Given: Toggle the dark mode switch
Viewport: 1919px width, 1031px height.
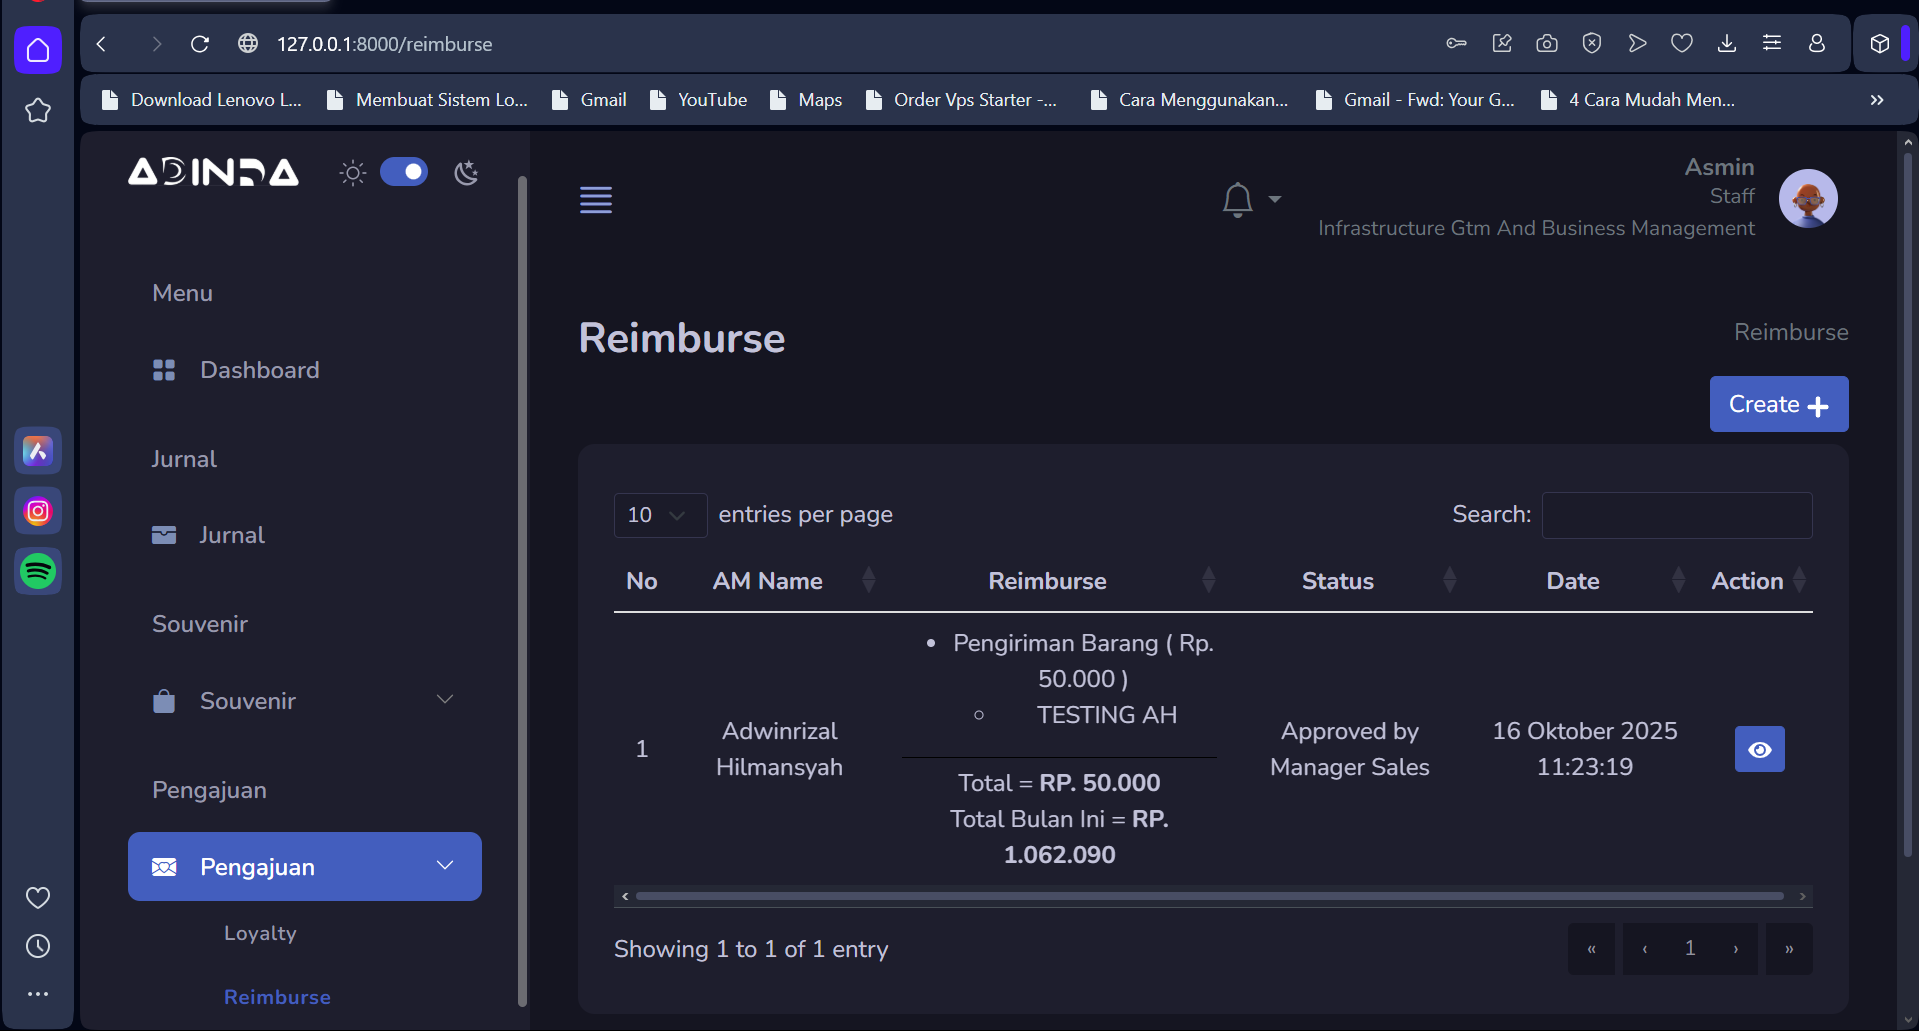Looking at the screenshot, I should coord(404,172).
